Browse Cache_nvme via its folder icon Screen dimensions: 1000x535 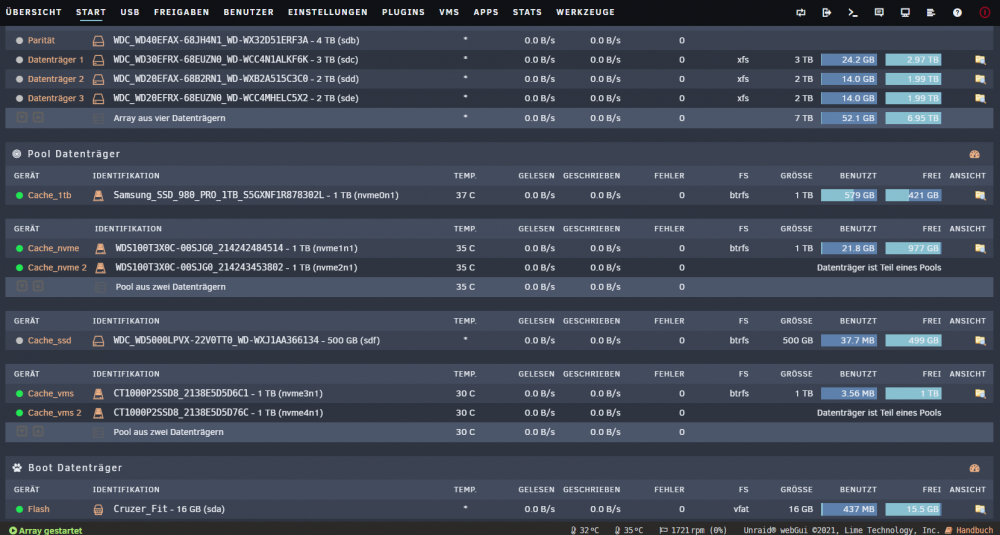[x=980, y=248]
